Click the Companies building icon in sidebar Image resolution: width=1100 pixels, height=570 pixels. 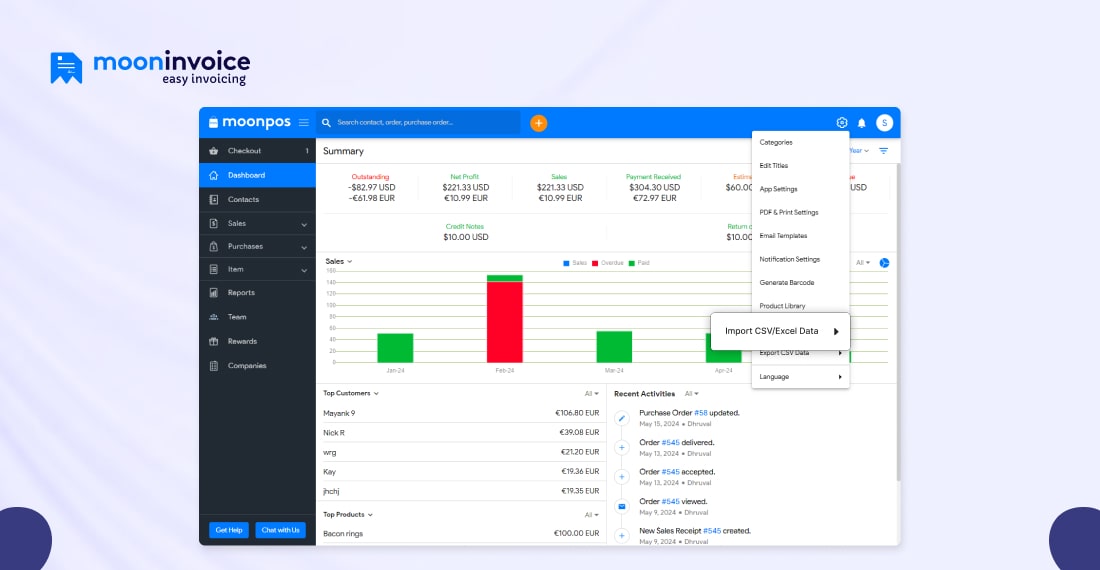point(214,366)
